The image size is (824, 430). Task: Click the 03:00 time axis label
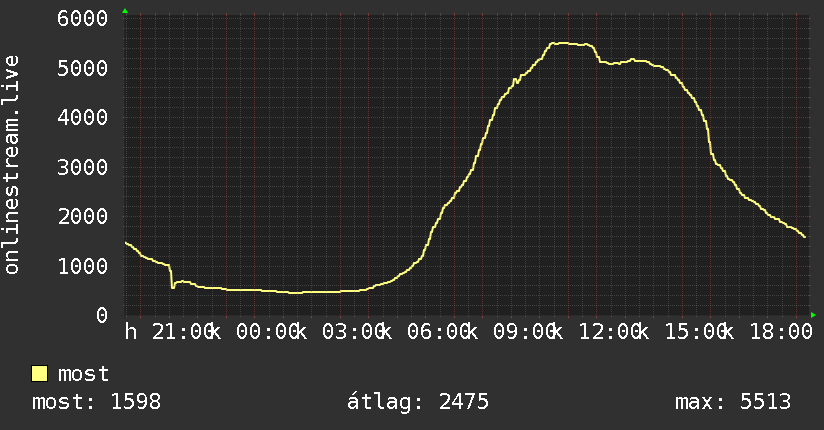(x=354, y=332)
